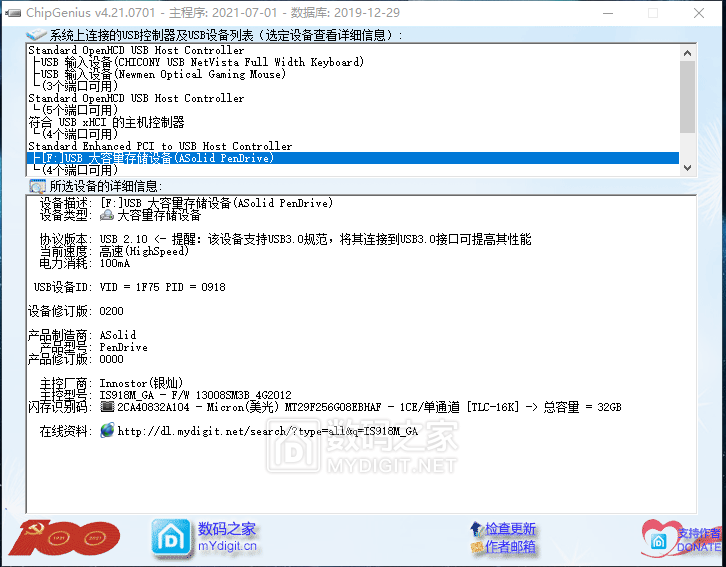Click the 产品型号 PenDrive value

[124, 347]
